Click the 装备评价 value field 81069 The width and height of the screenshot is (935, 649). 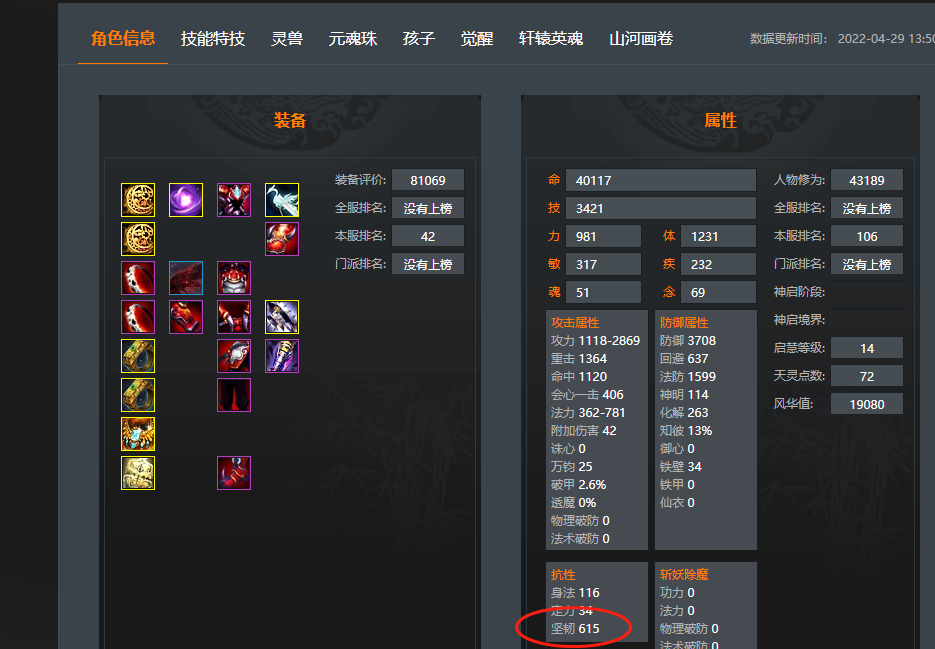428,180
